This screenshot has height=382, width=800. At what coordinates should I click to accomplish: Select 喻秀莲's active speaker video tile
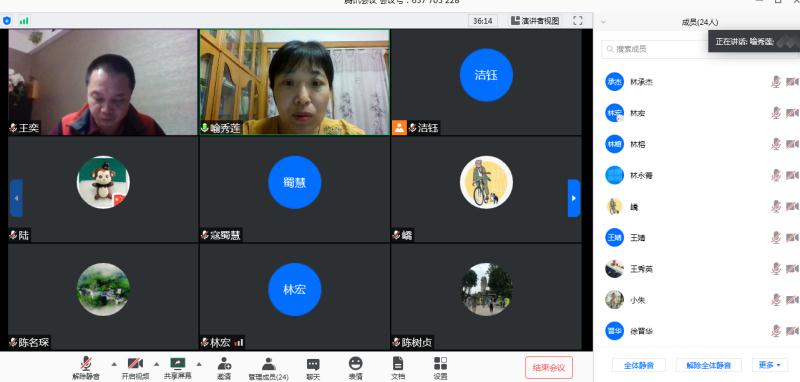(x=294, y=82)
